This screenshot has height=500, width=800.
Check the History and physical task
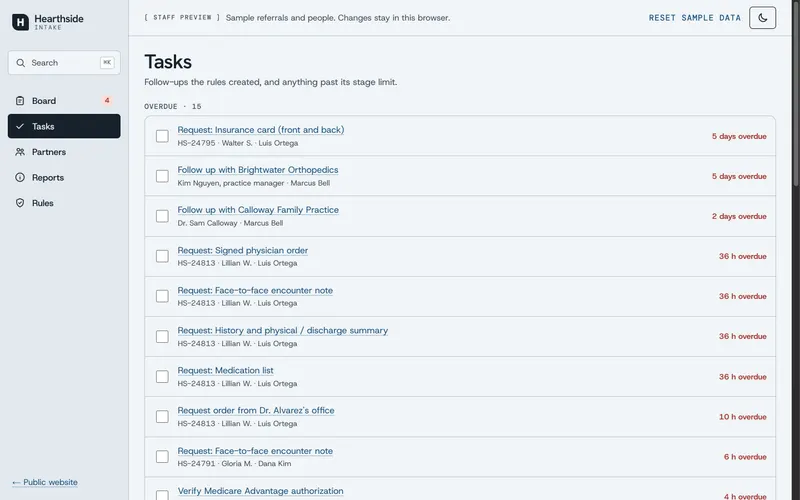pos(162,336)
